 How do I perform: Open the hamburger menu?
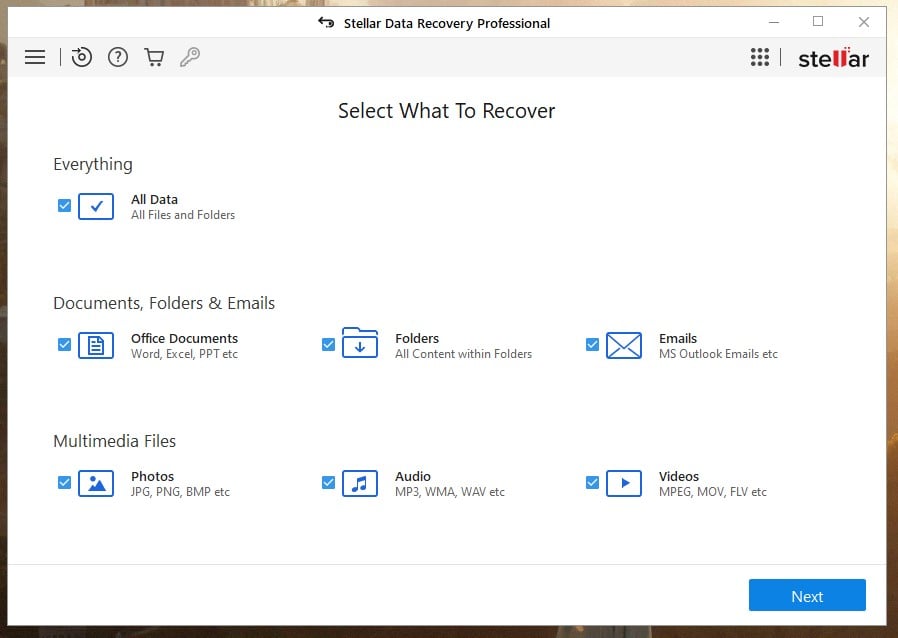coord(35,57)
